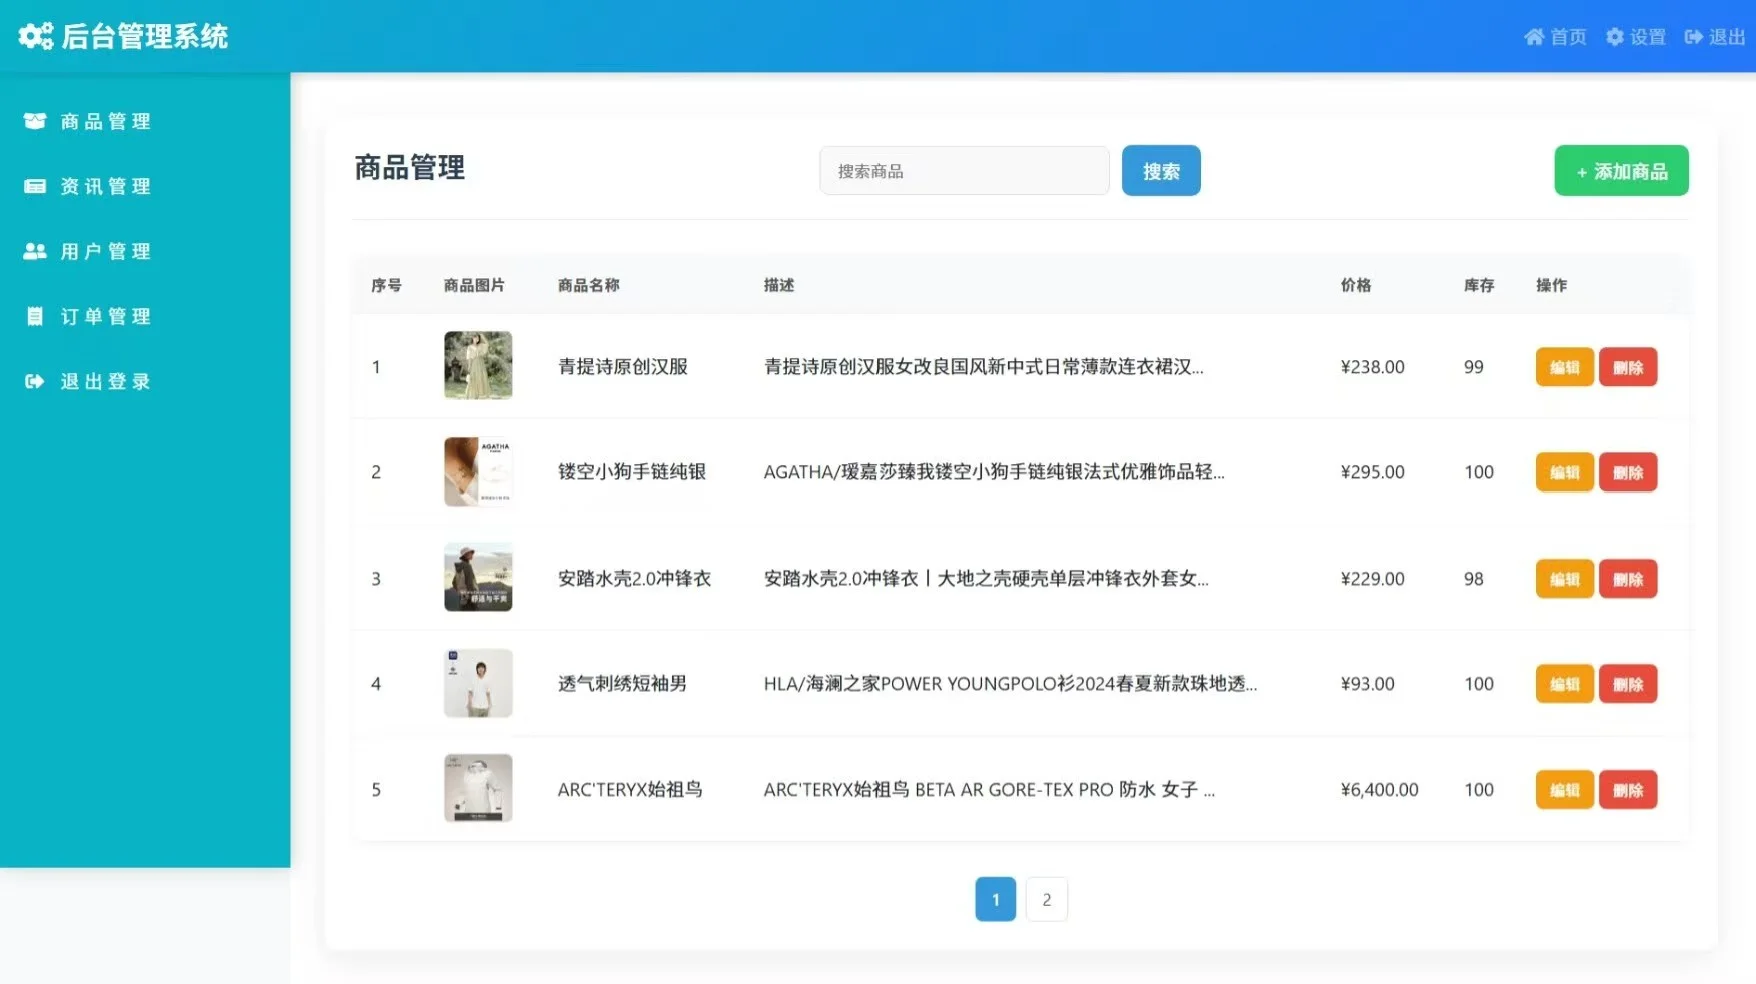Click the 设置 gear icon in top bar

tap(1614, 36)
